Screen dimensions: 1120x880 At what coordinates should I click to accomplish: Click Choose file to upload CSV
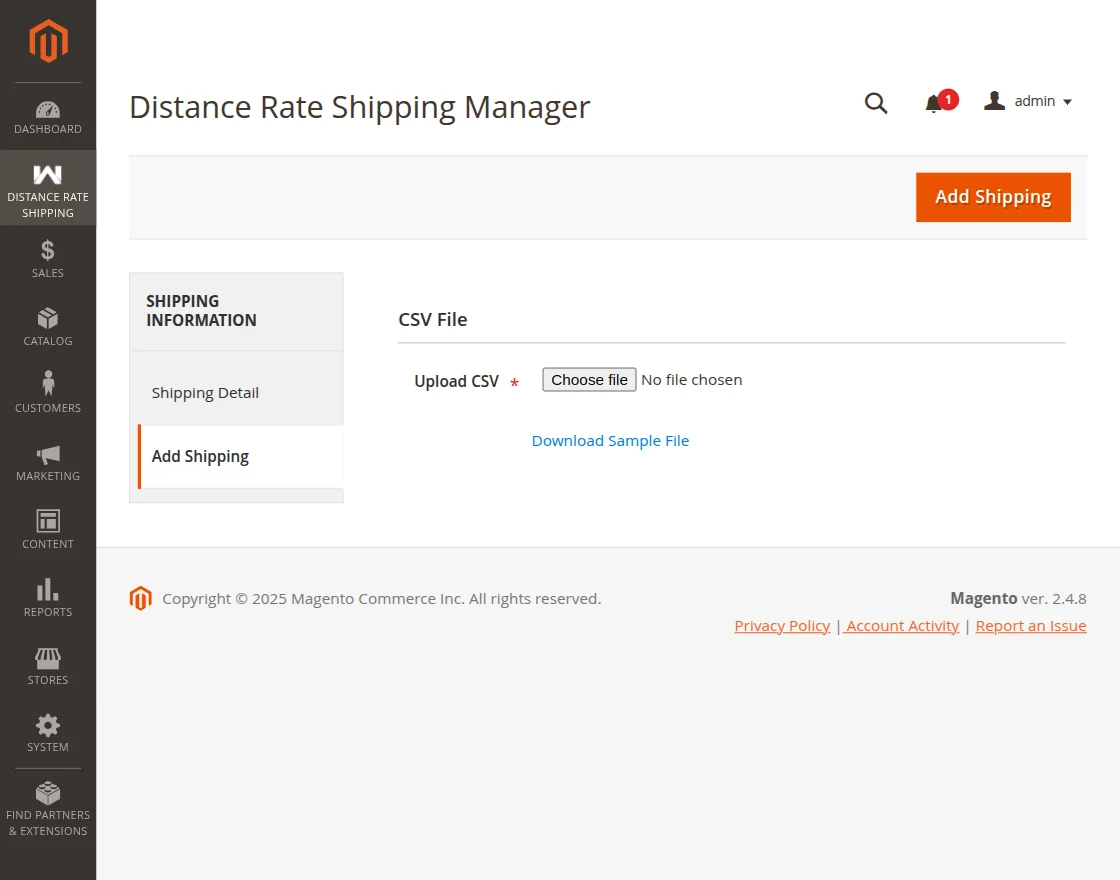[589, 379]
